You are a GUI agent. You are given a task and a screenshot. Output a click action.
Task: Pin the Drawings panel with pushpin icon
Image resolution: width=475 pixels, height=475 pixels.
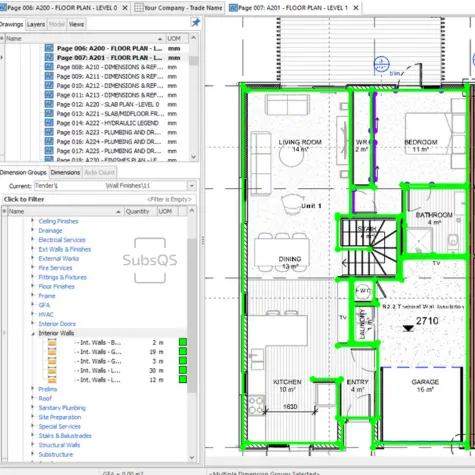195,23
